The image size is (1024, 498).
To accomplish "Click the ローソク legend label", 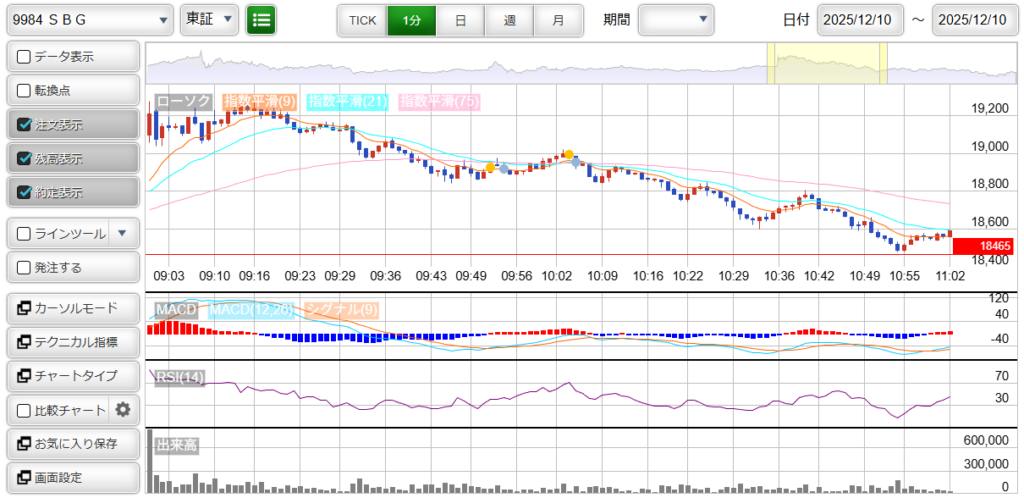I will pos(185,101).
